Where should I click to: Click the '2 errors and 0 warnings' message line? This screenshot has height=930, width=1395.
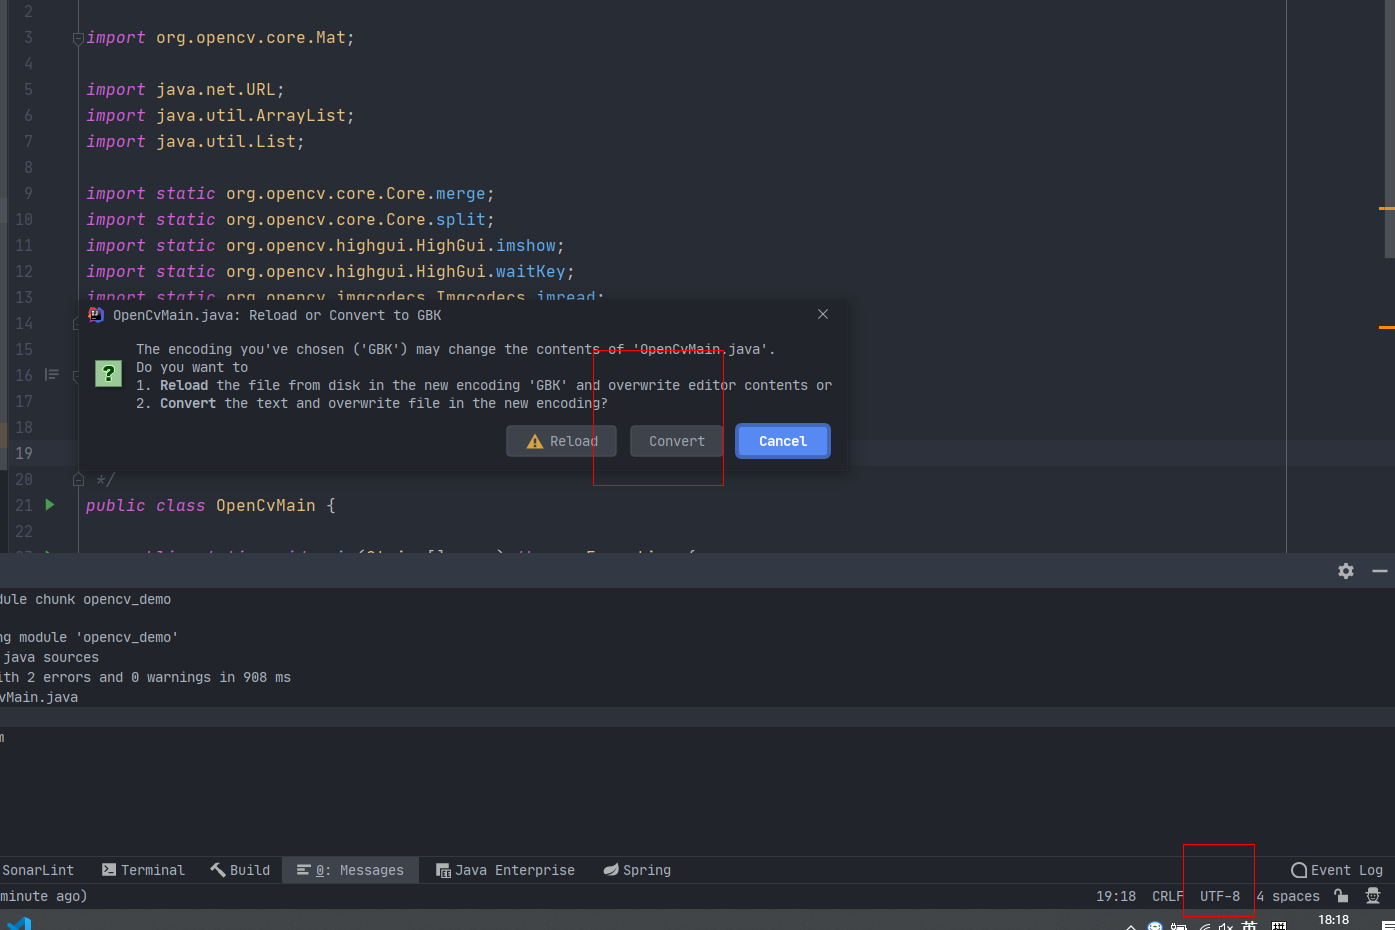[x=146, y=677]
